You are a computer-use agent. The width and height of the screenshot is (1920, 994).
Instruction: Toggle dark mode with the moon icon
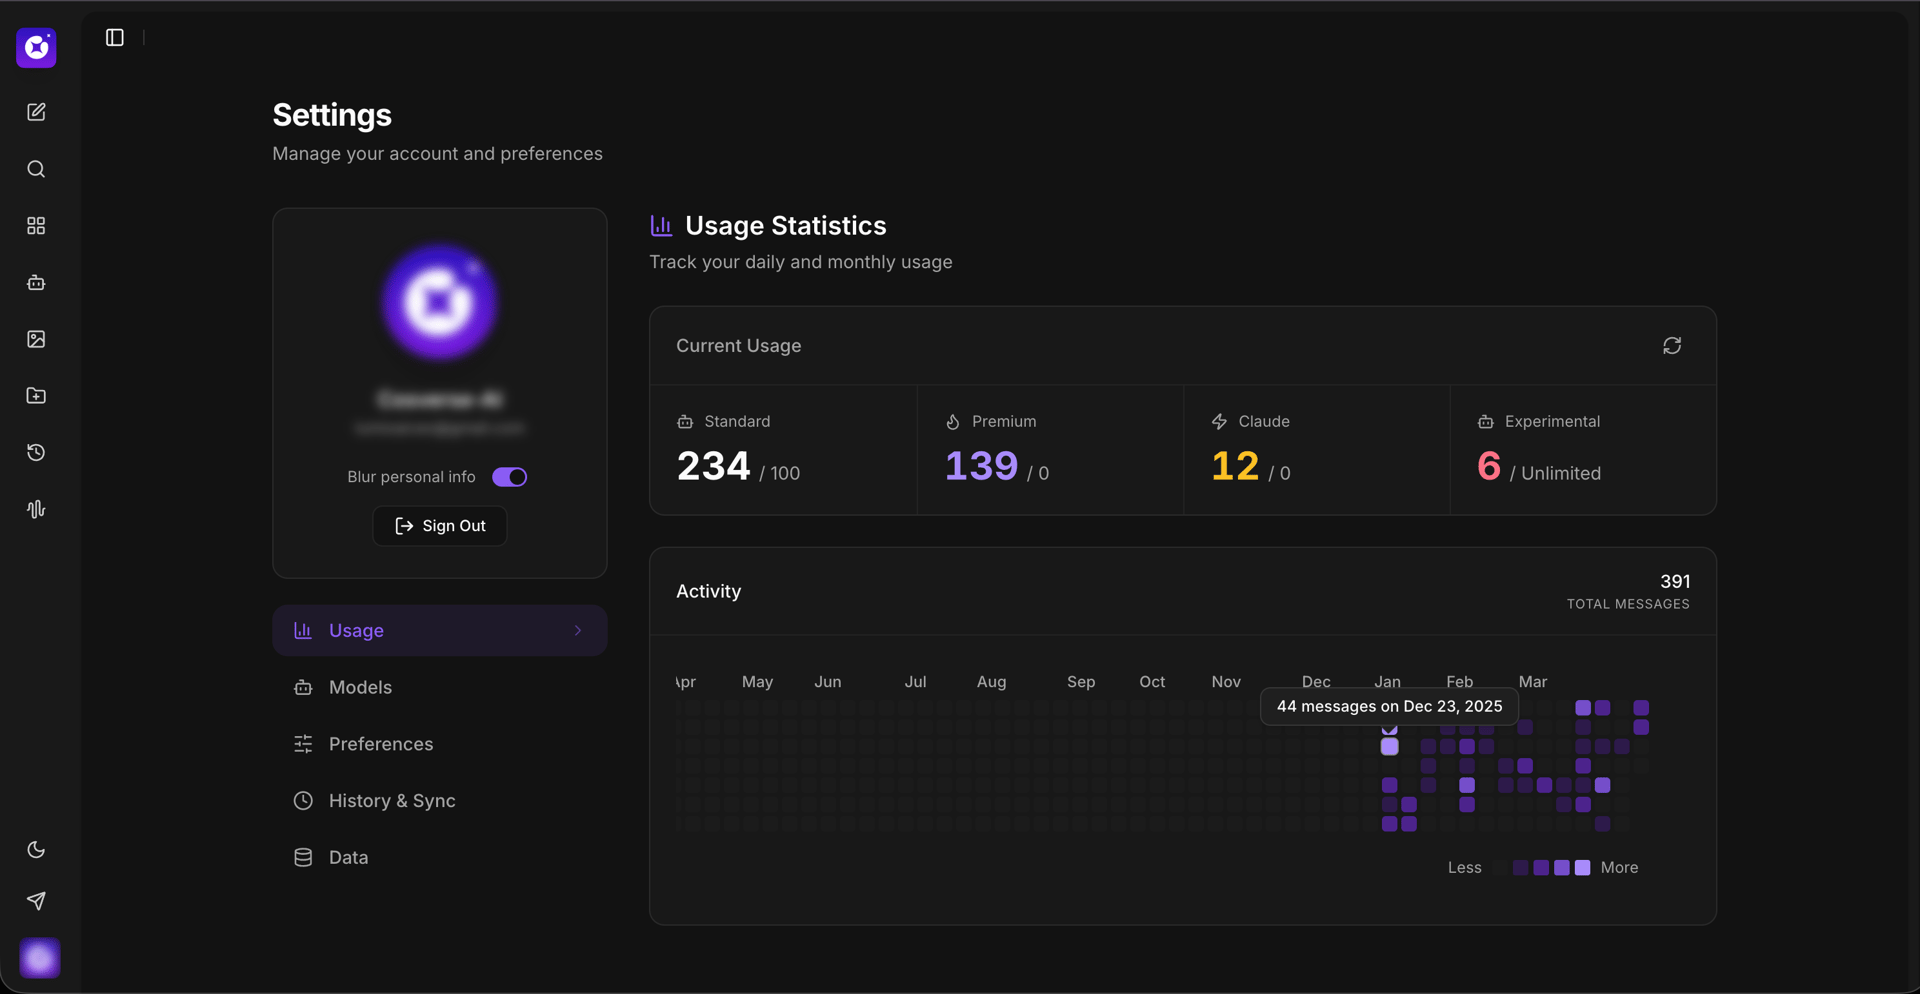[x=36, y=849]
